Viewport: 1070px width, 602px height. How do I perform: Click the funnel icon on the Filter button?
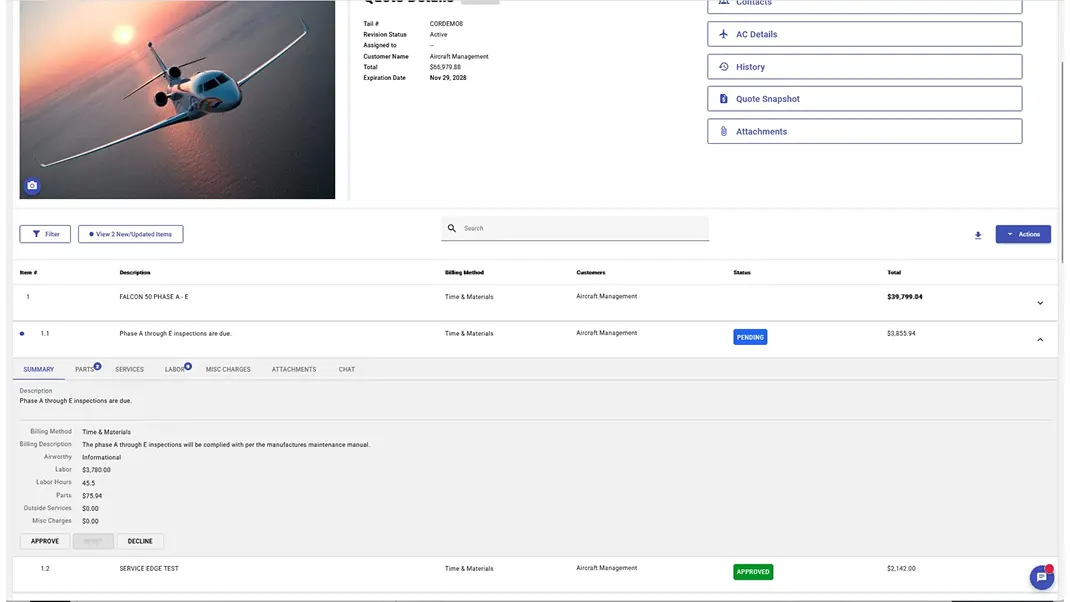(36, 234)
